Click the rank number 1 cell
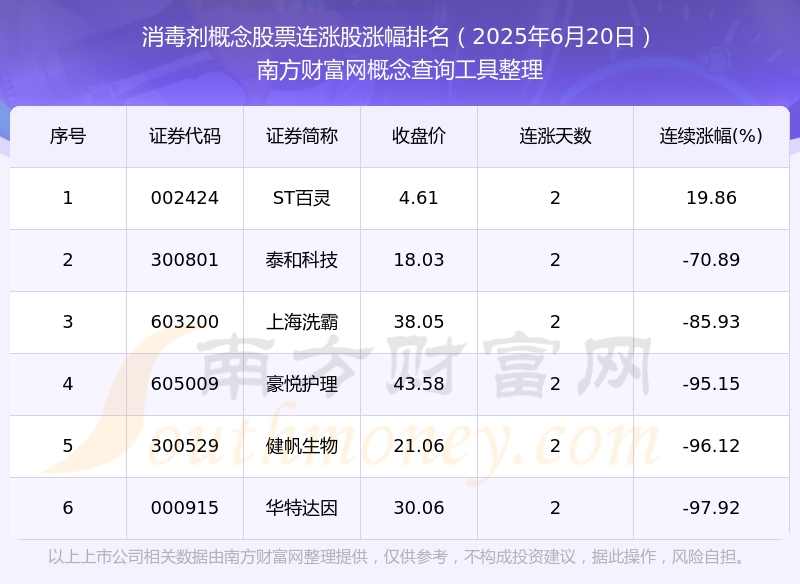 click(68, 198)
